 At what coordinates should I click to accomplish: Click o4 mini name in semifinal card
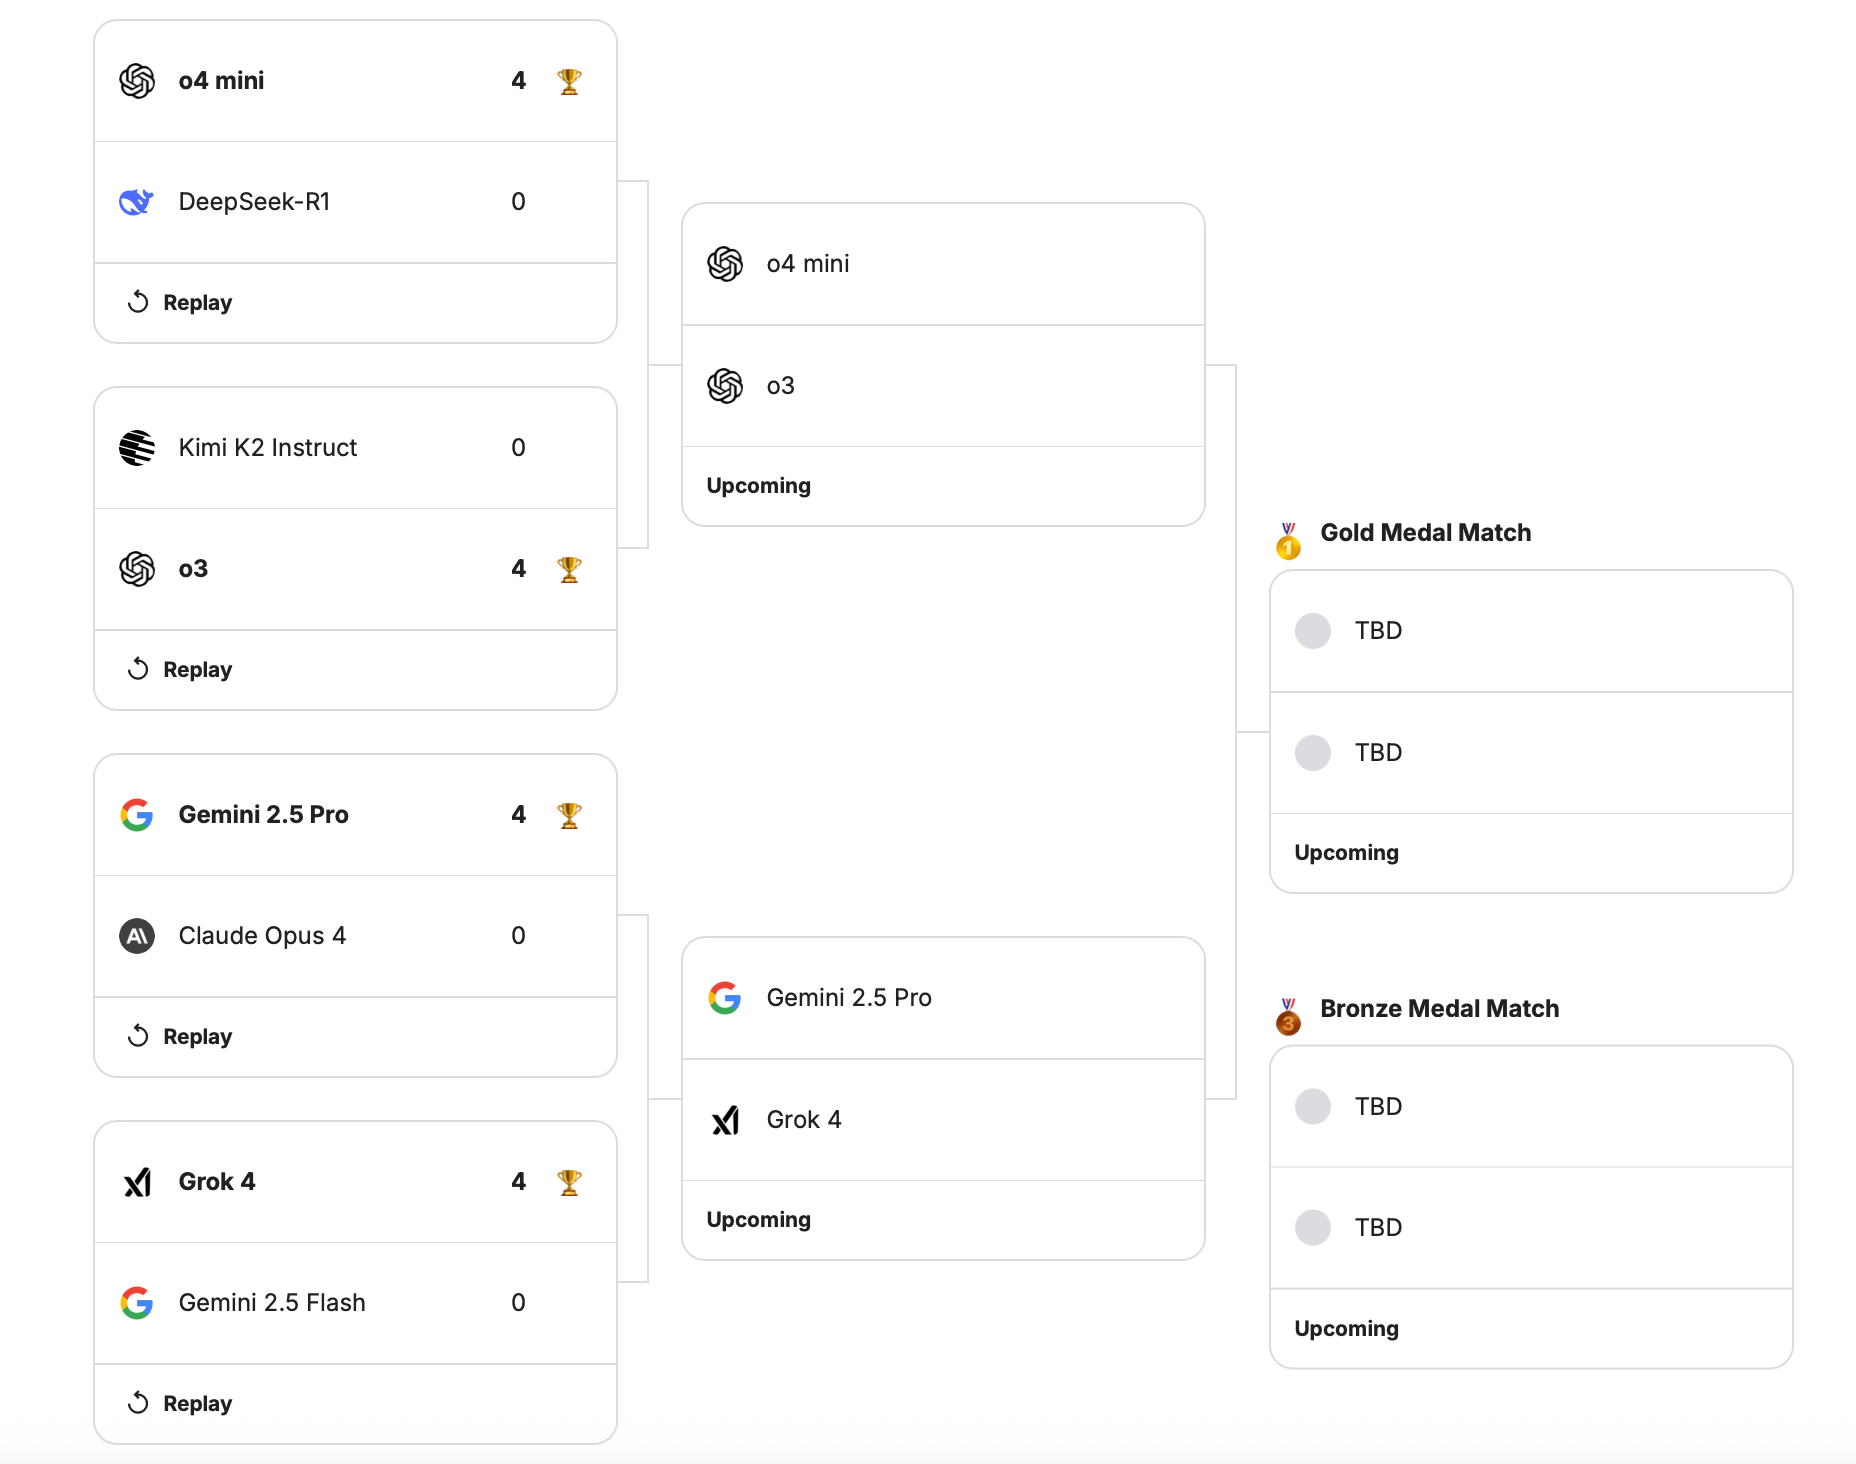click(x=808, y=264)
